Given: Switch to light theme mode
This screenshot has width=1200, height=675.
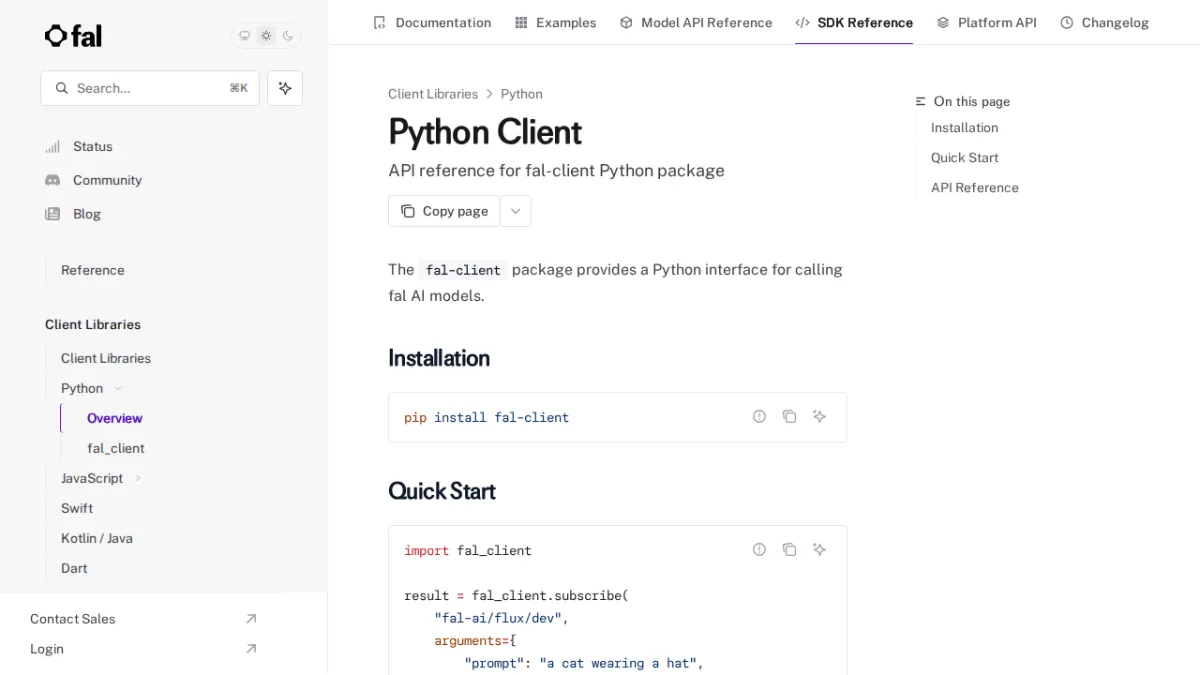Looking at the screenshot, I should (266, 36).
